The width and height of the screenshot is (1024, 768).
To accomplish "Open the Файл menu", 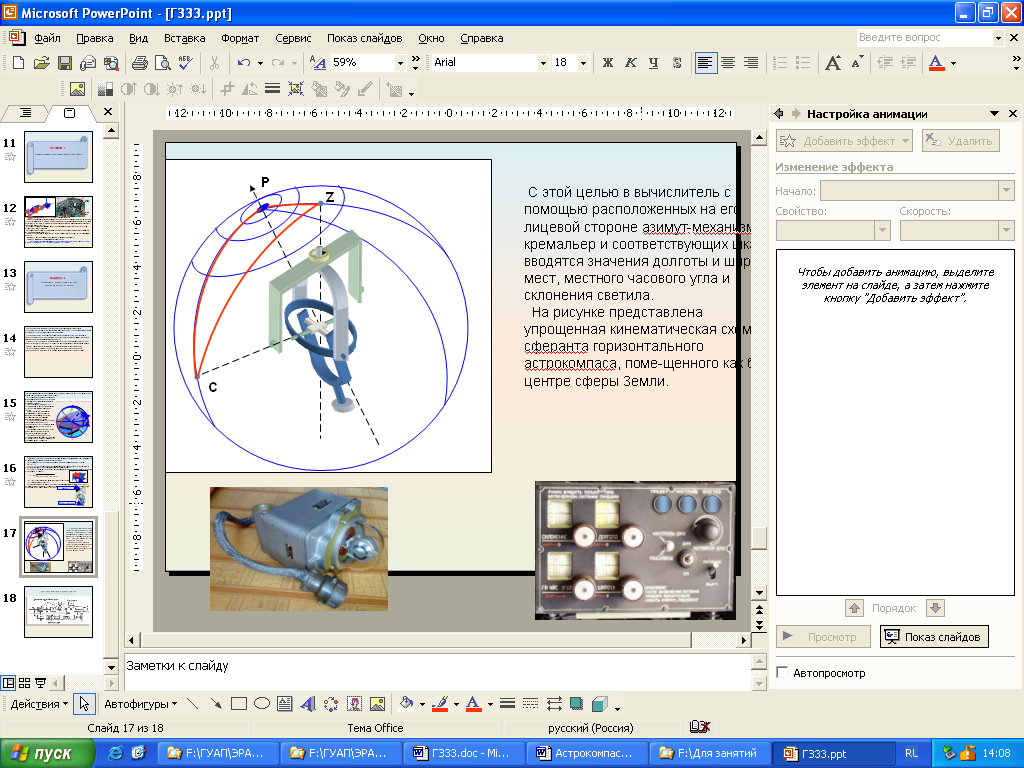I will point(47,39).
